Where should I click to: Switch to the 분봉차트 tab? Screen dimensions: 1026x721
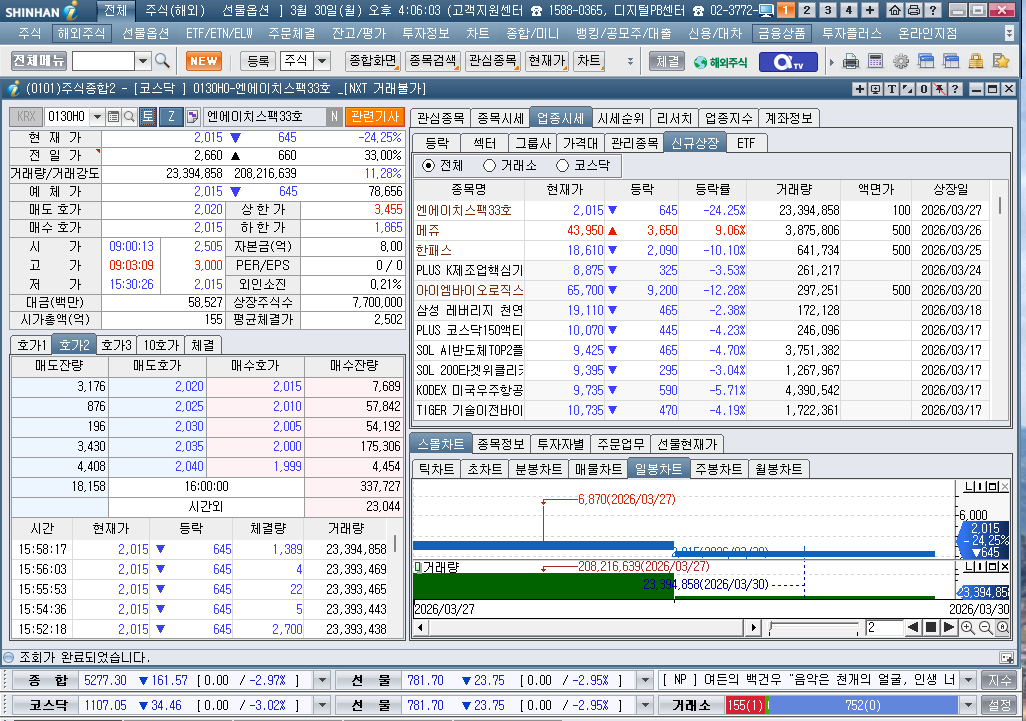(539, 469)
